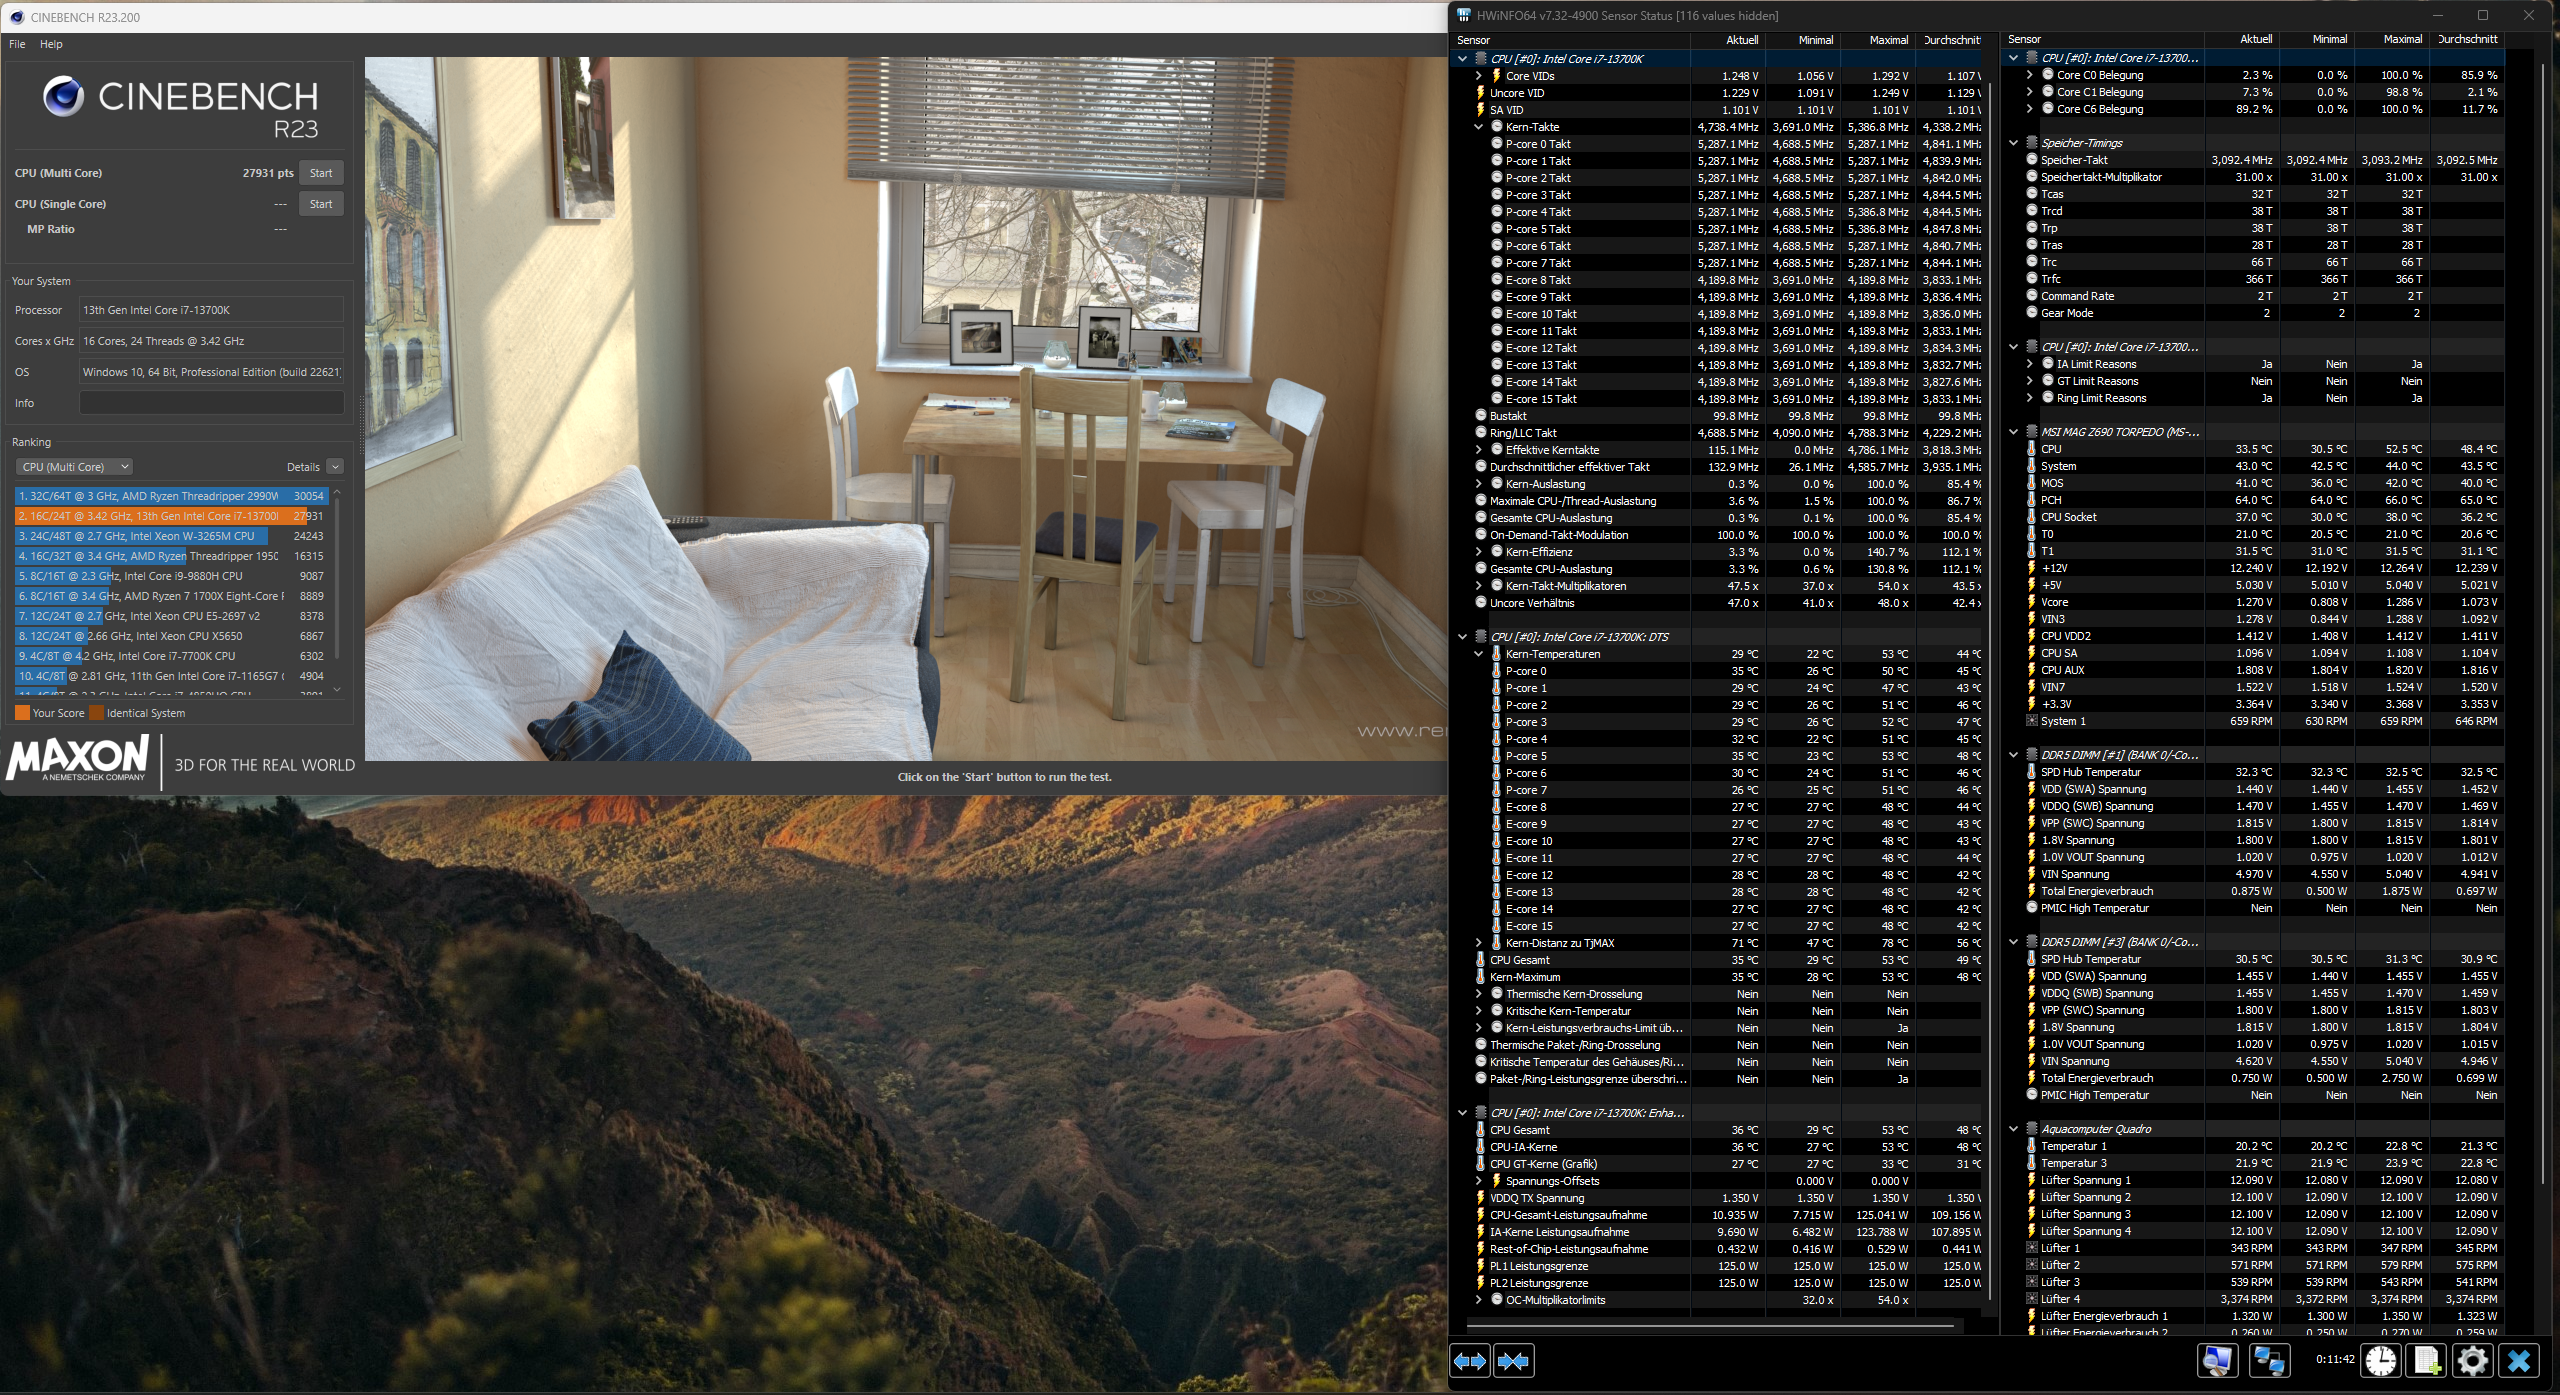The image size is (2560, 1395).
Task: Click the blue X close sensors icon
Action: tap(2519, 1361)
